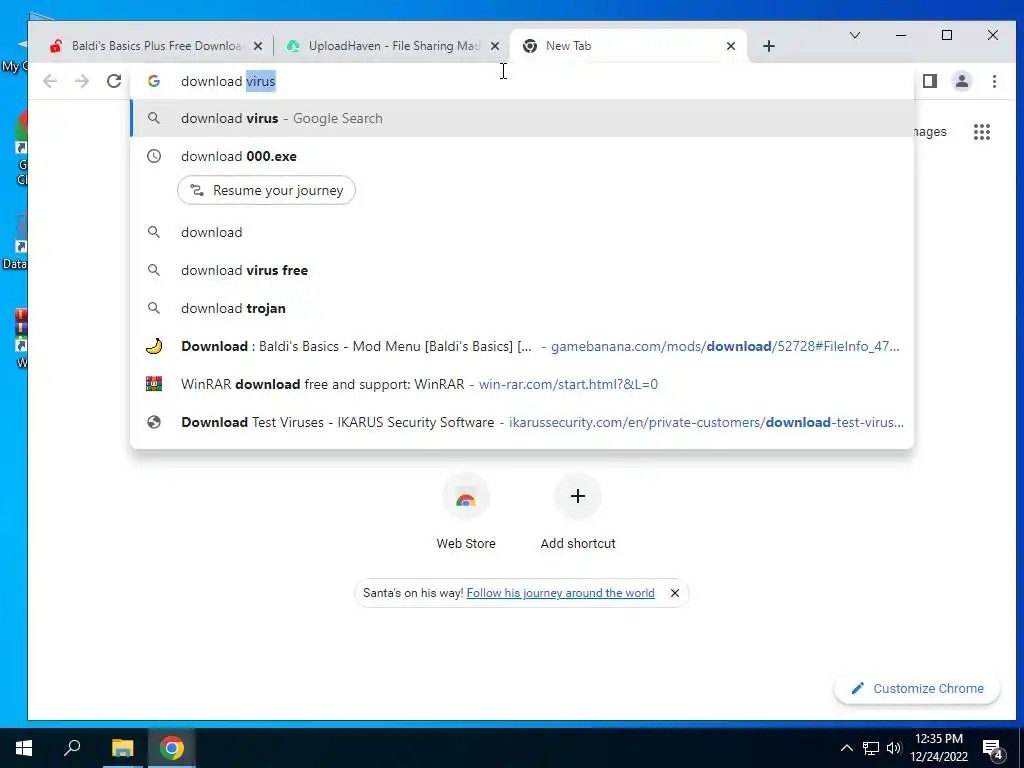Click the network icon in system tray
The image size is (1024, 768).
click(x=871, y=748)
